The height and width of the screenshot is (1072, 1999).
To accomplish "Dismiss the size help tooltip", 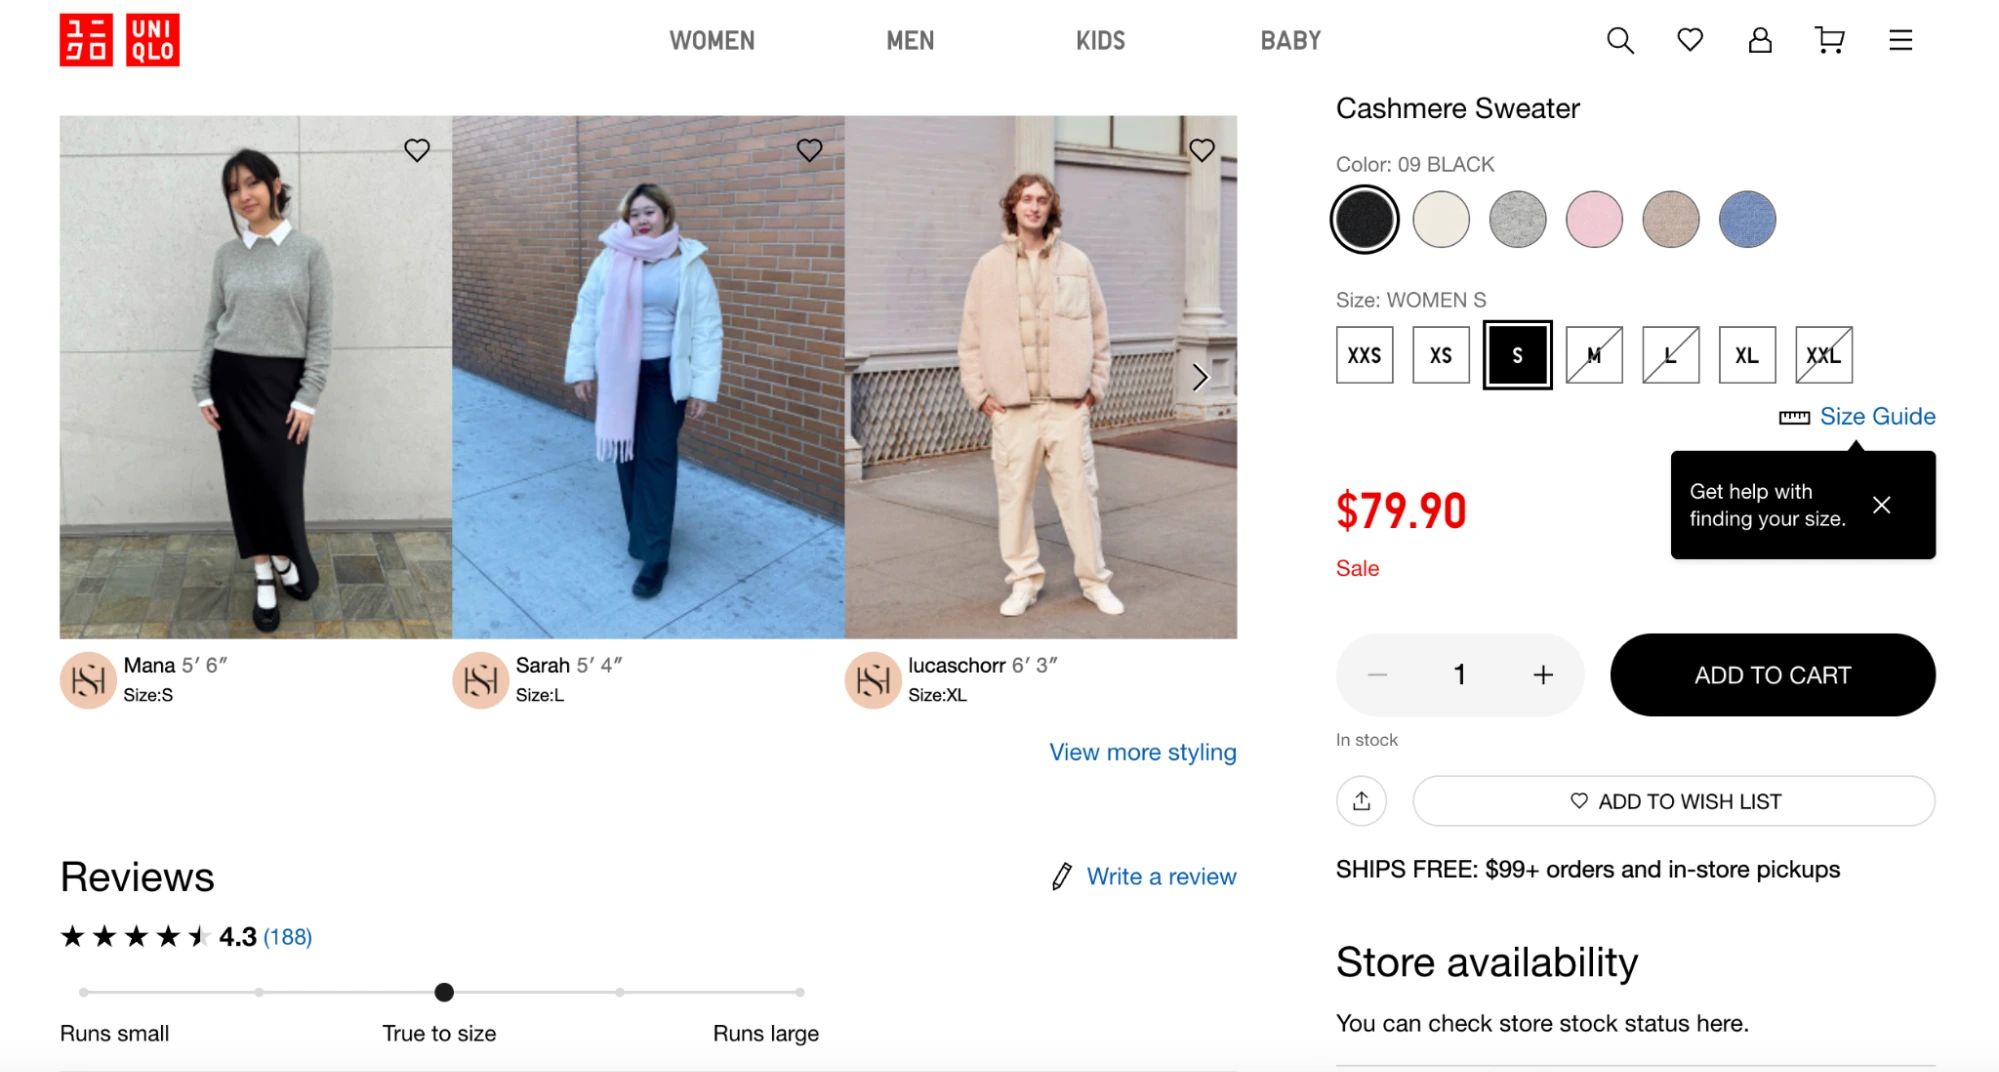I will pyautogui.click(x=1881, y=505).
